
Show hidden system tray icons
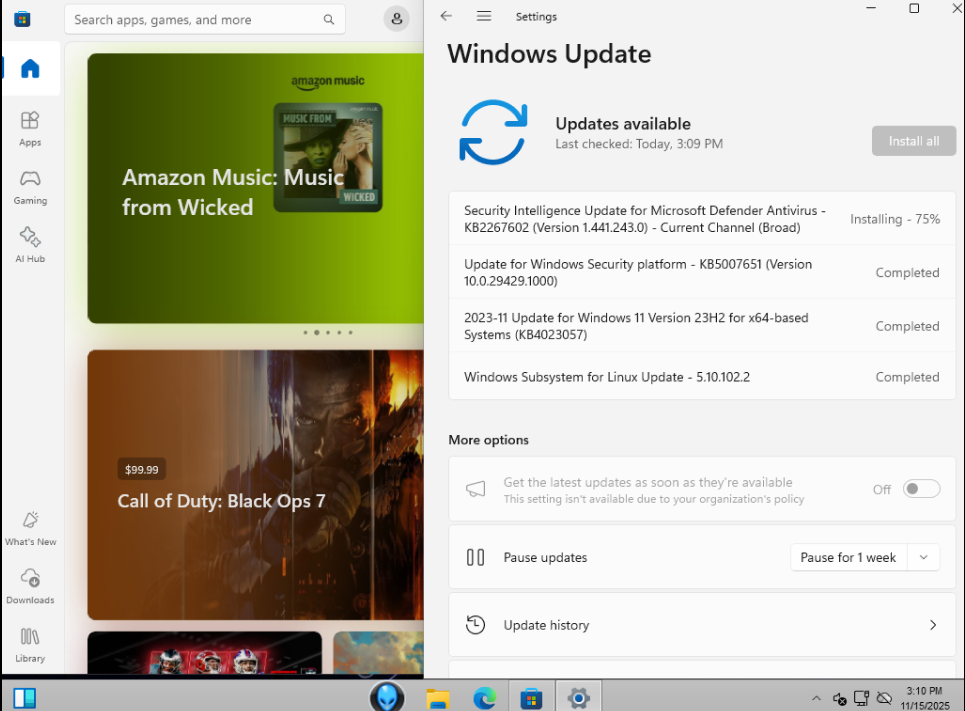click(816, 698)
